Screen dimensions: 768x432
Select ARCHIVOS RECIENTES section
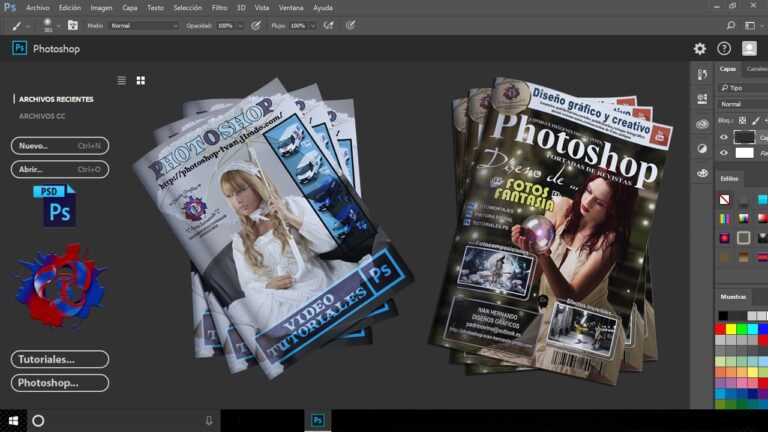click(x=56, y=99)
